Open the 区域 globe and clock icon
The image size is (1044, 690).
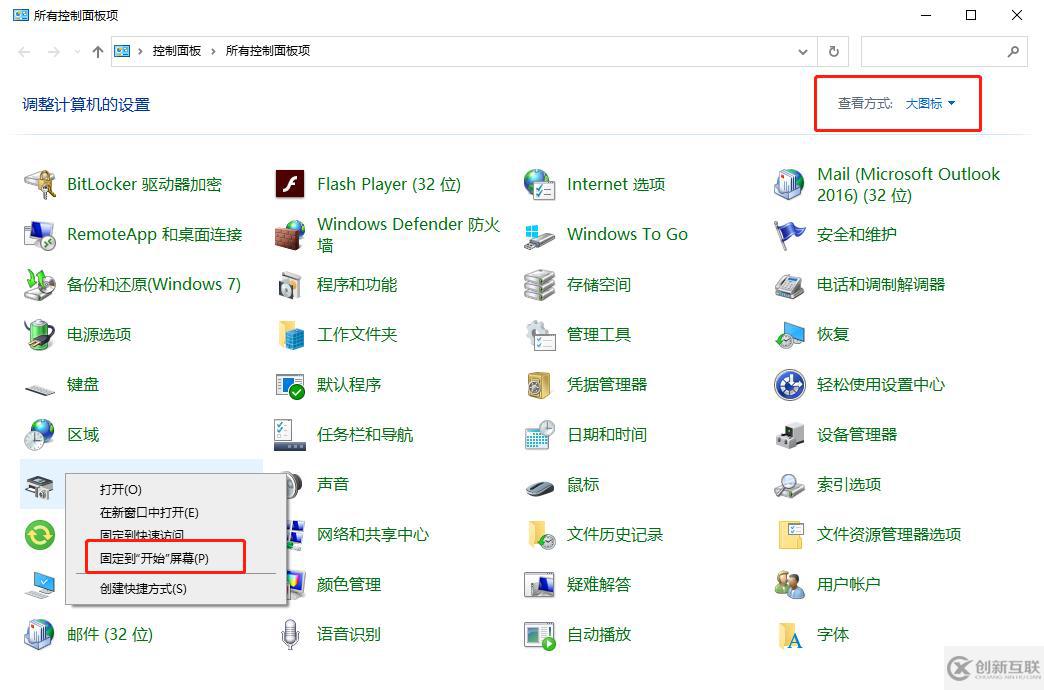tap(40, 435)
